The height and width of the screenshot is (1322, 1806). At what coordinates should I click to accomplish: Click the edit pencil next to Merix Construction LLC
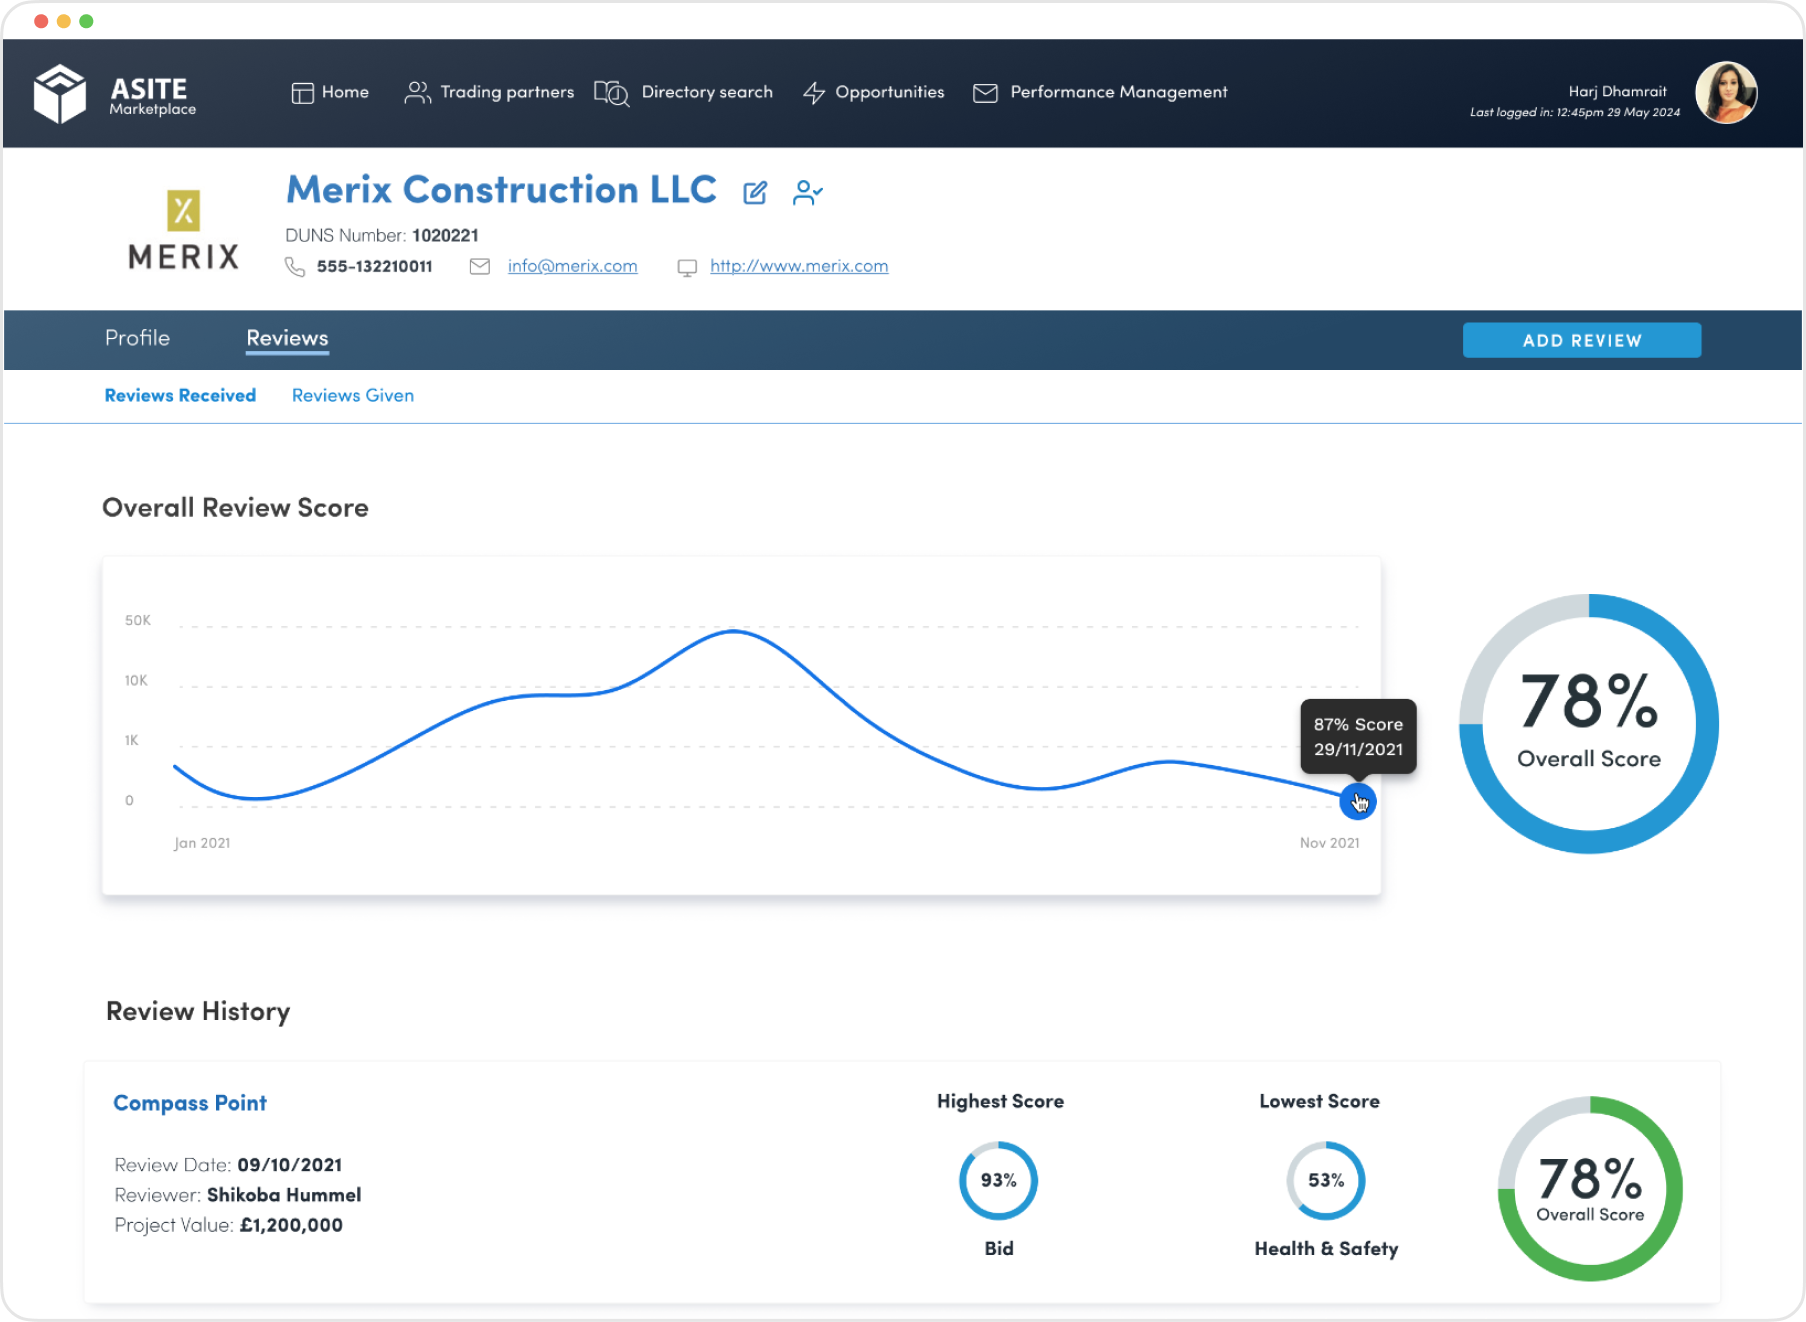click(755, 191)
